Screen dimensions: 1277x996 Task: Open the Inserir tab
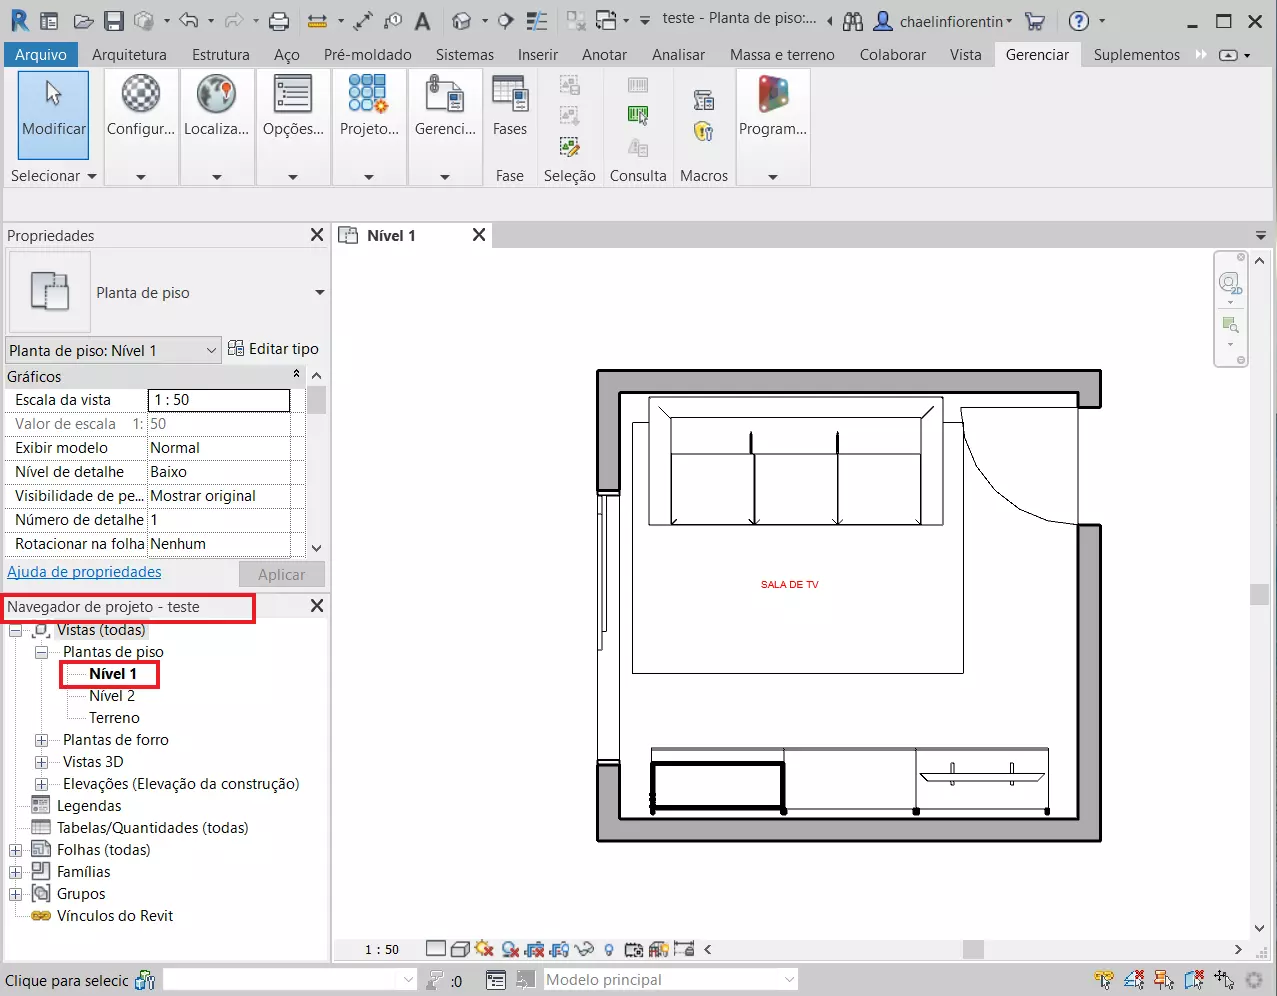coord(537,55)
